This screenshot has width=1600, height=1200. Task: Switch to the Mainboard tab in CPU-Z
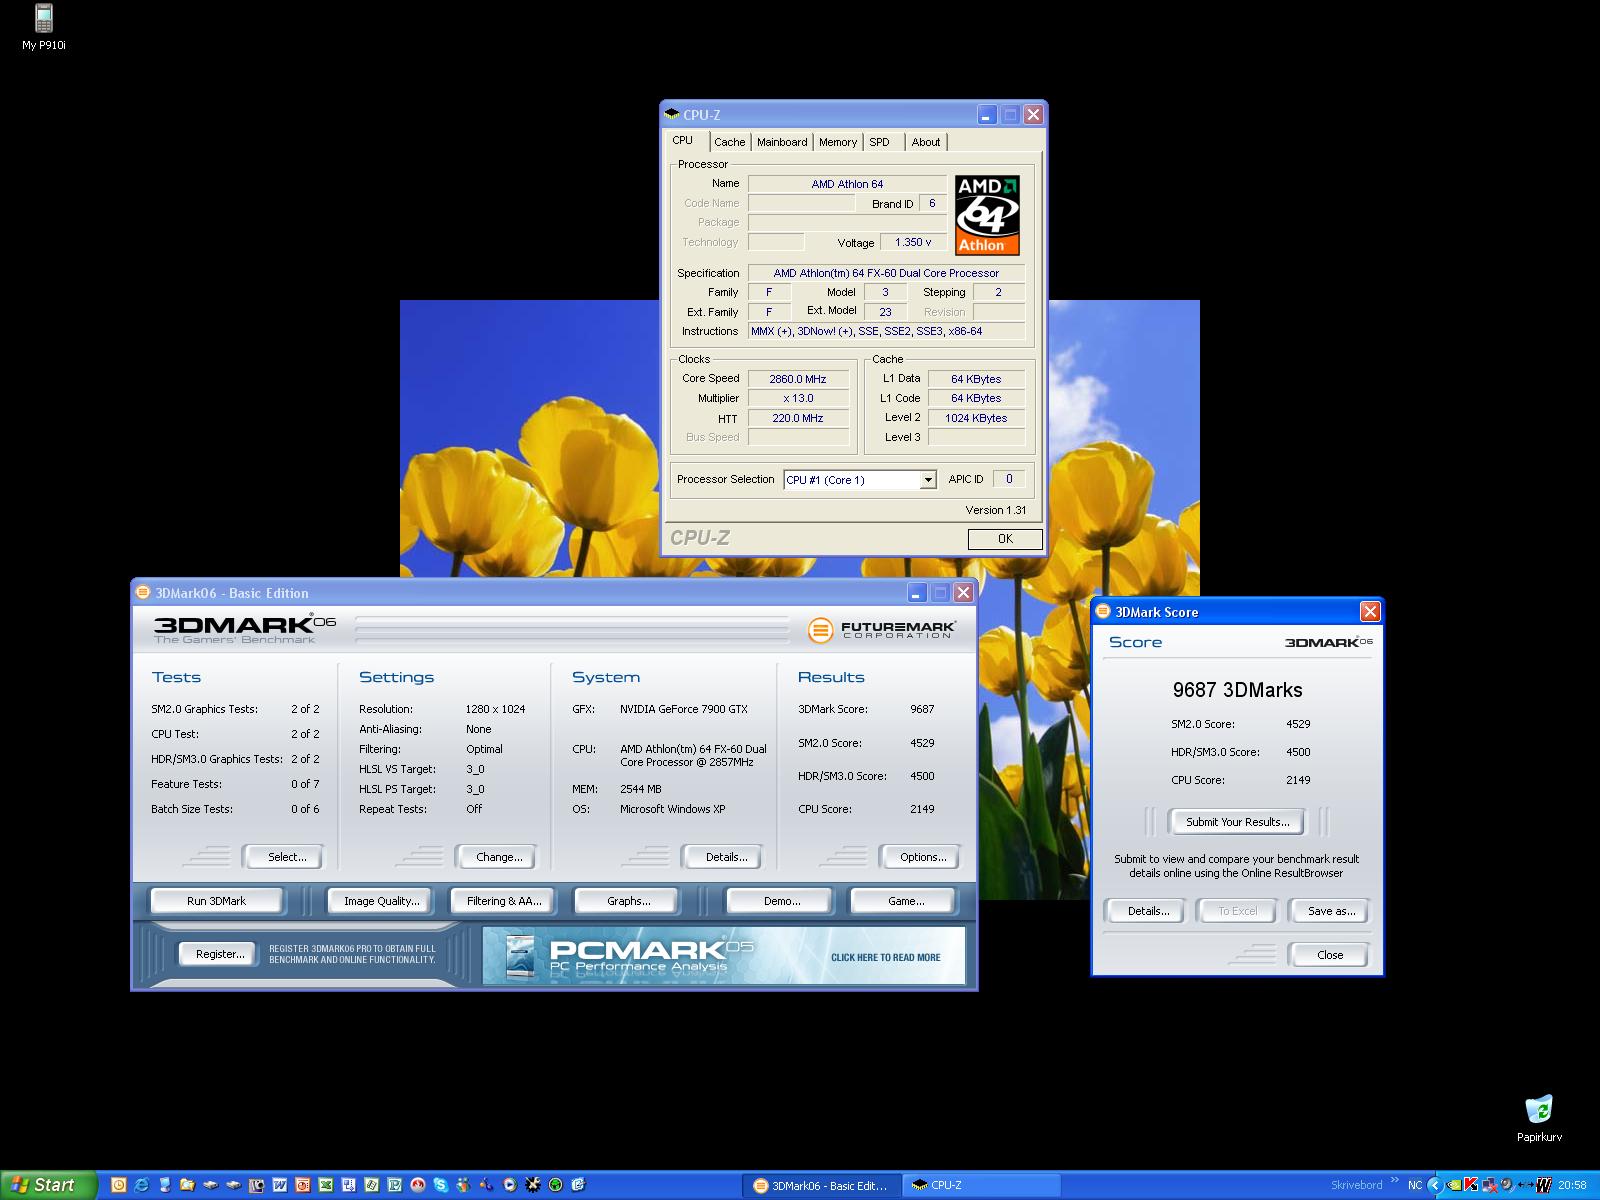pyautogui.click(x=782, y=142)
